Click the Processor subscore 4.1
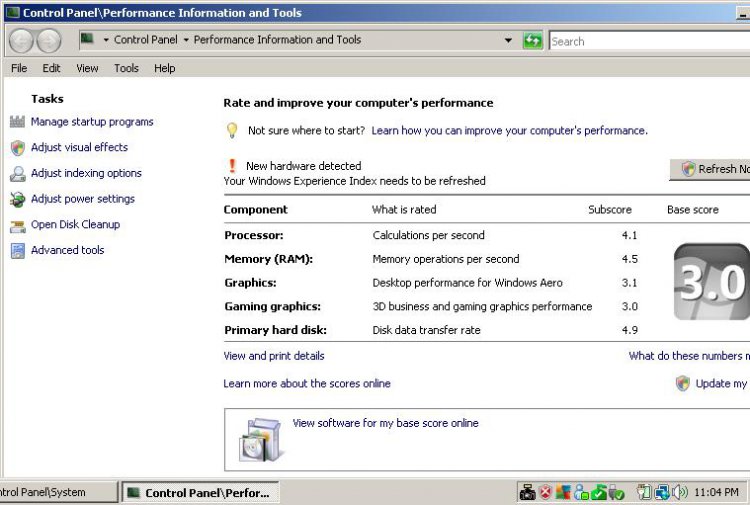750x505 pixels. pyautogui.click(x=629, y=235)
